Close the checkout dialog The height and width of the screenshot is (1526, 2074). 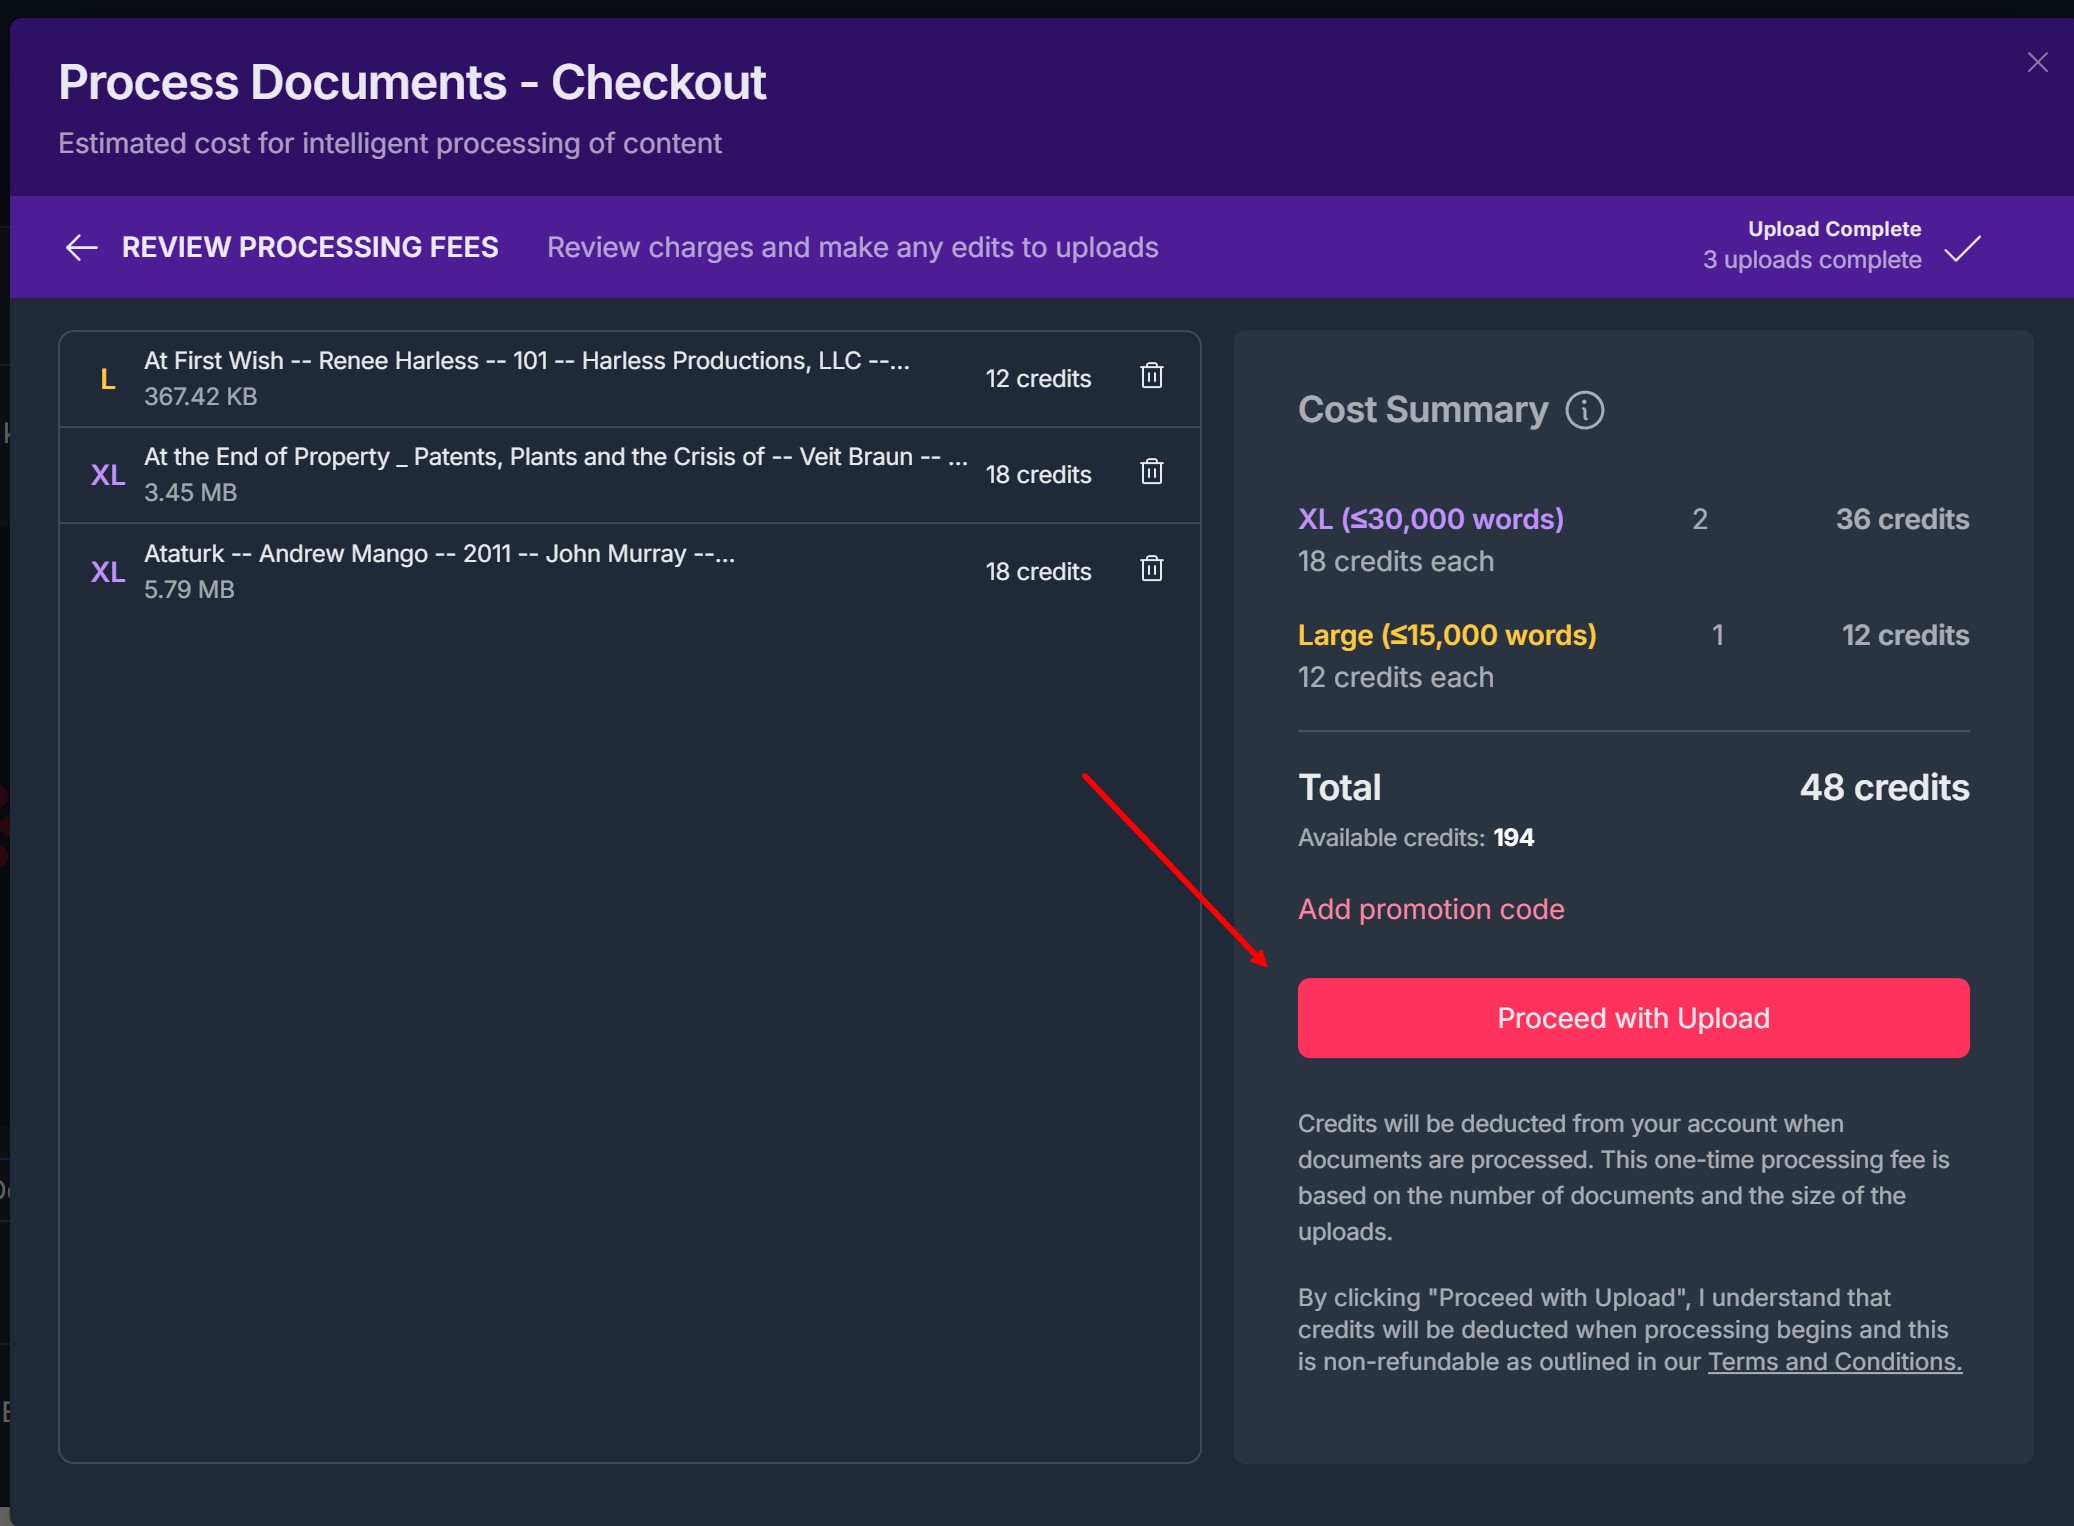2037,63
